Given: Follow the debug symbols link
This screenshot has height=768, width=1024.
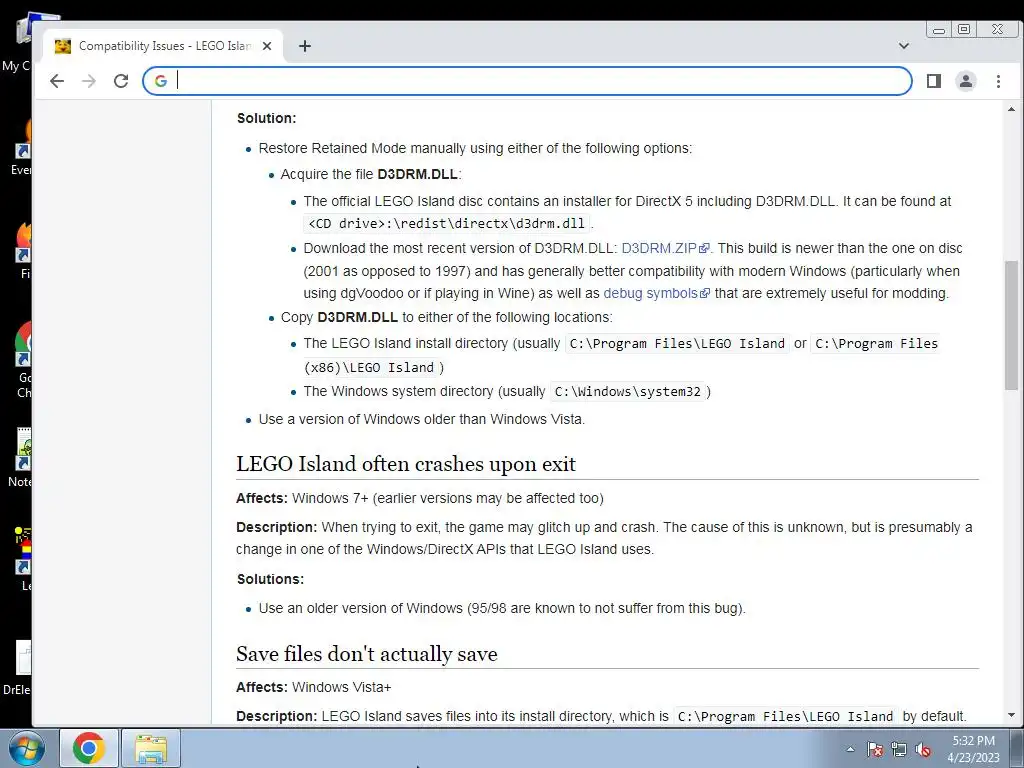Looking at the screenshot, I should [x=656, y=293].
